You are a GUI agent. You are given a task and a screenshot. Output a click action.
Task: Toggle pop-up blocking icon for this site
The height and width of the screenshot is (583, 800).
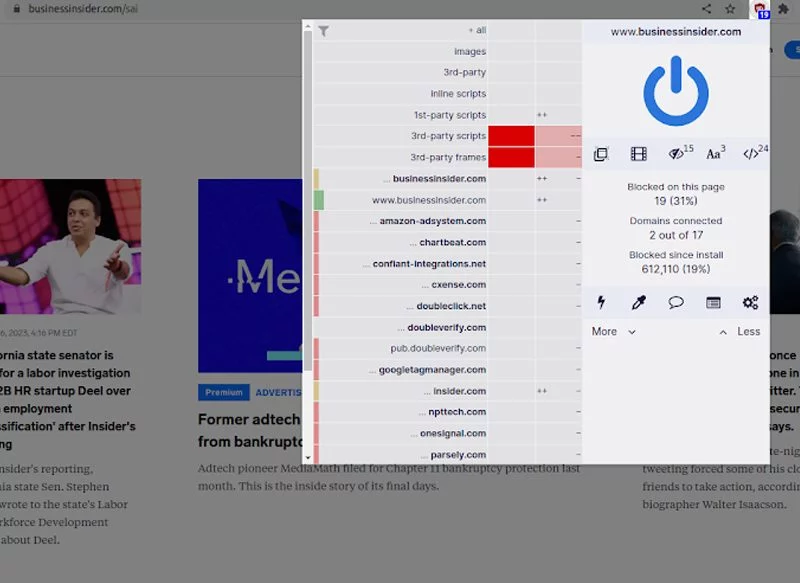pos(601,154)
